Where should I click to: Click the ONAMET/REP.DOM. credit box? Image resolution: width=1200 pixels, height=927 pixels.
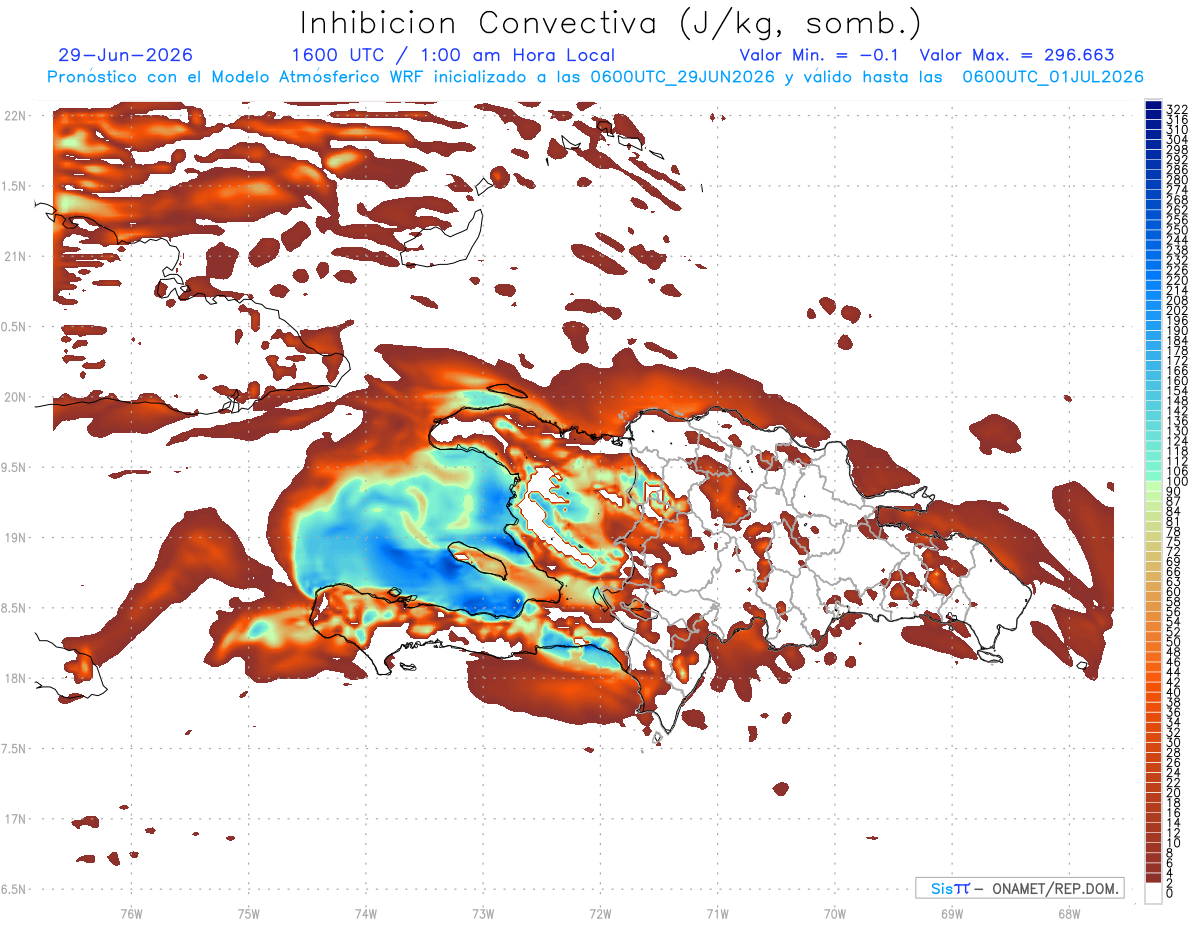(x=1020, y=888)
